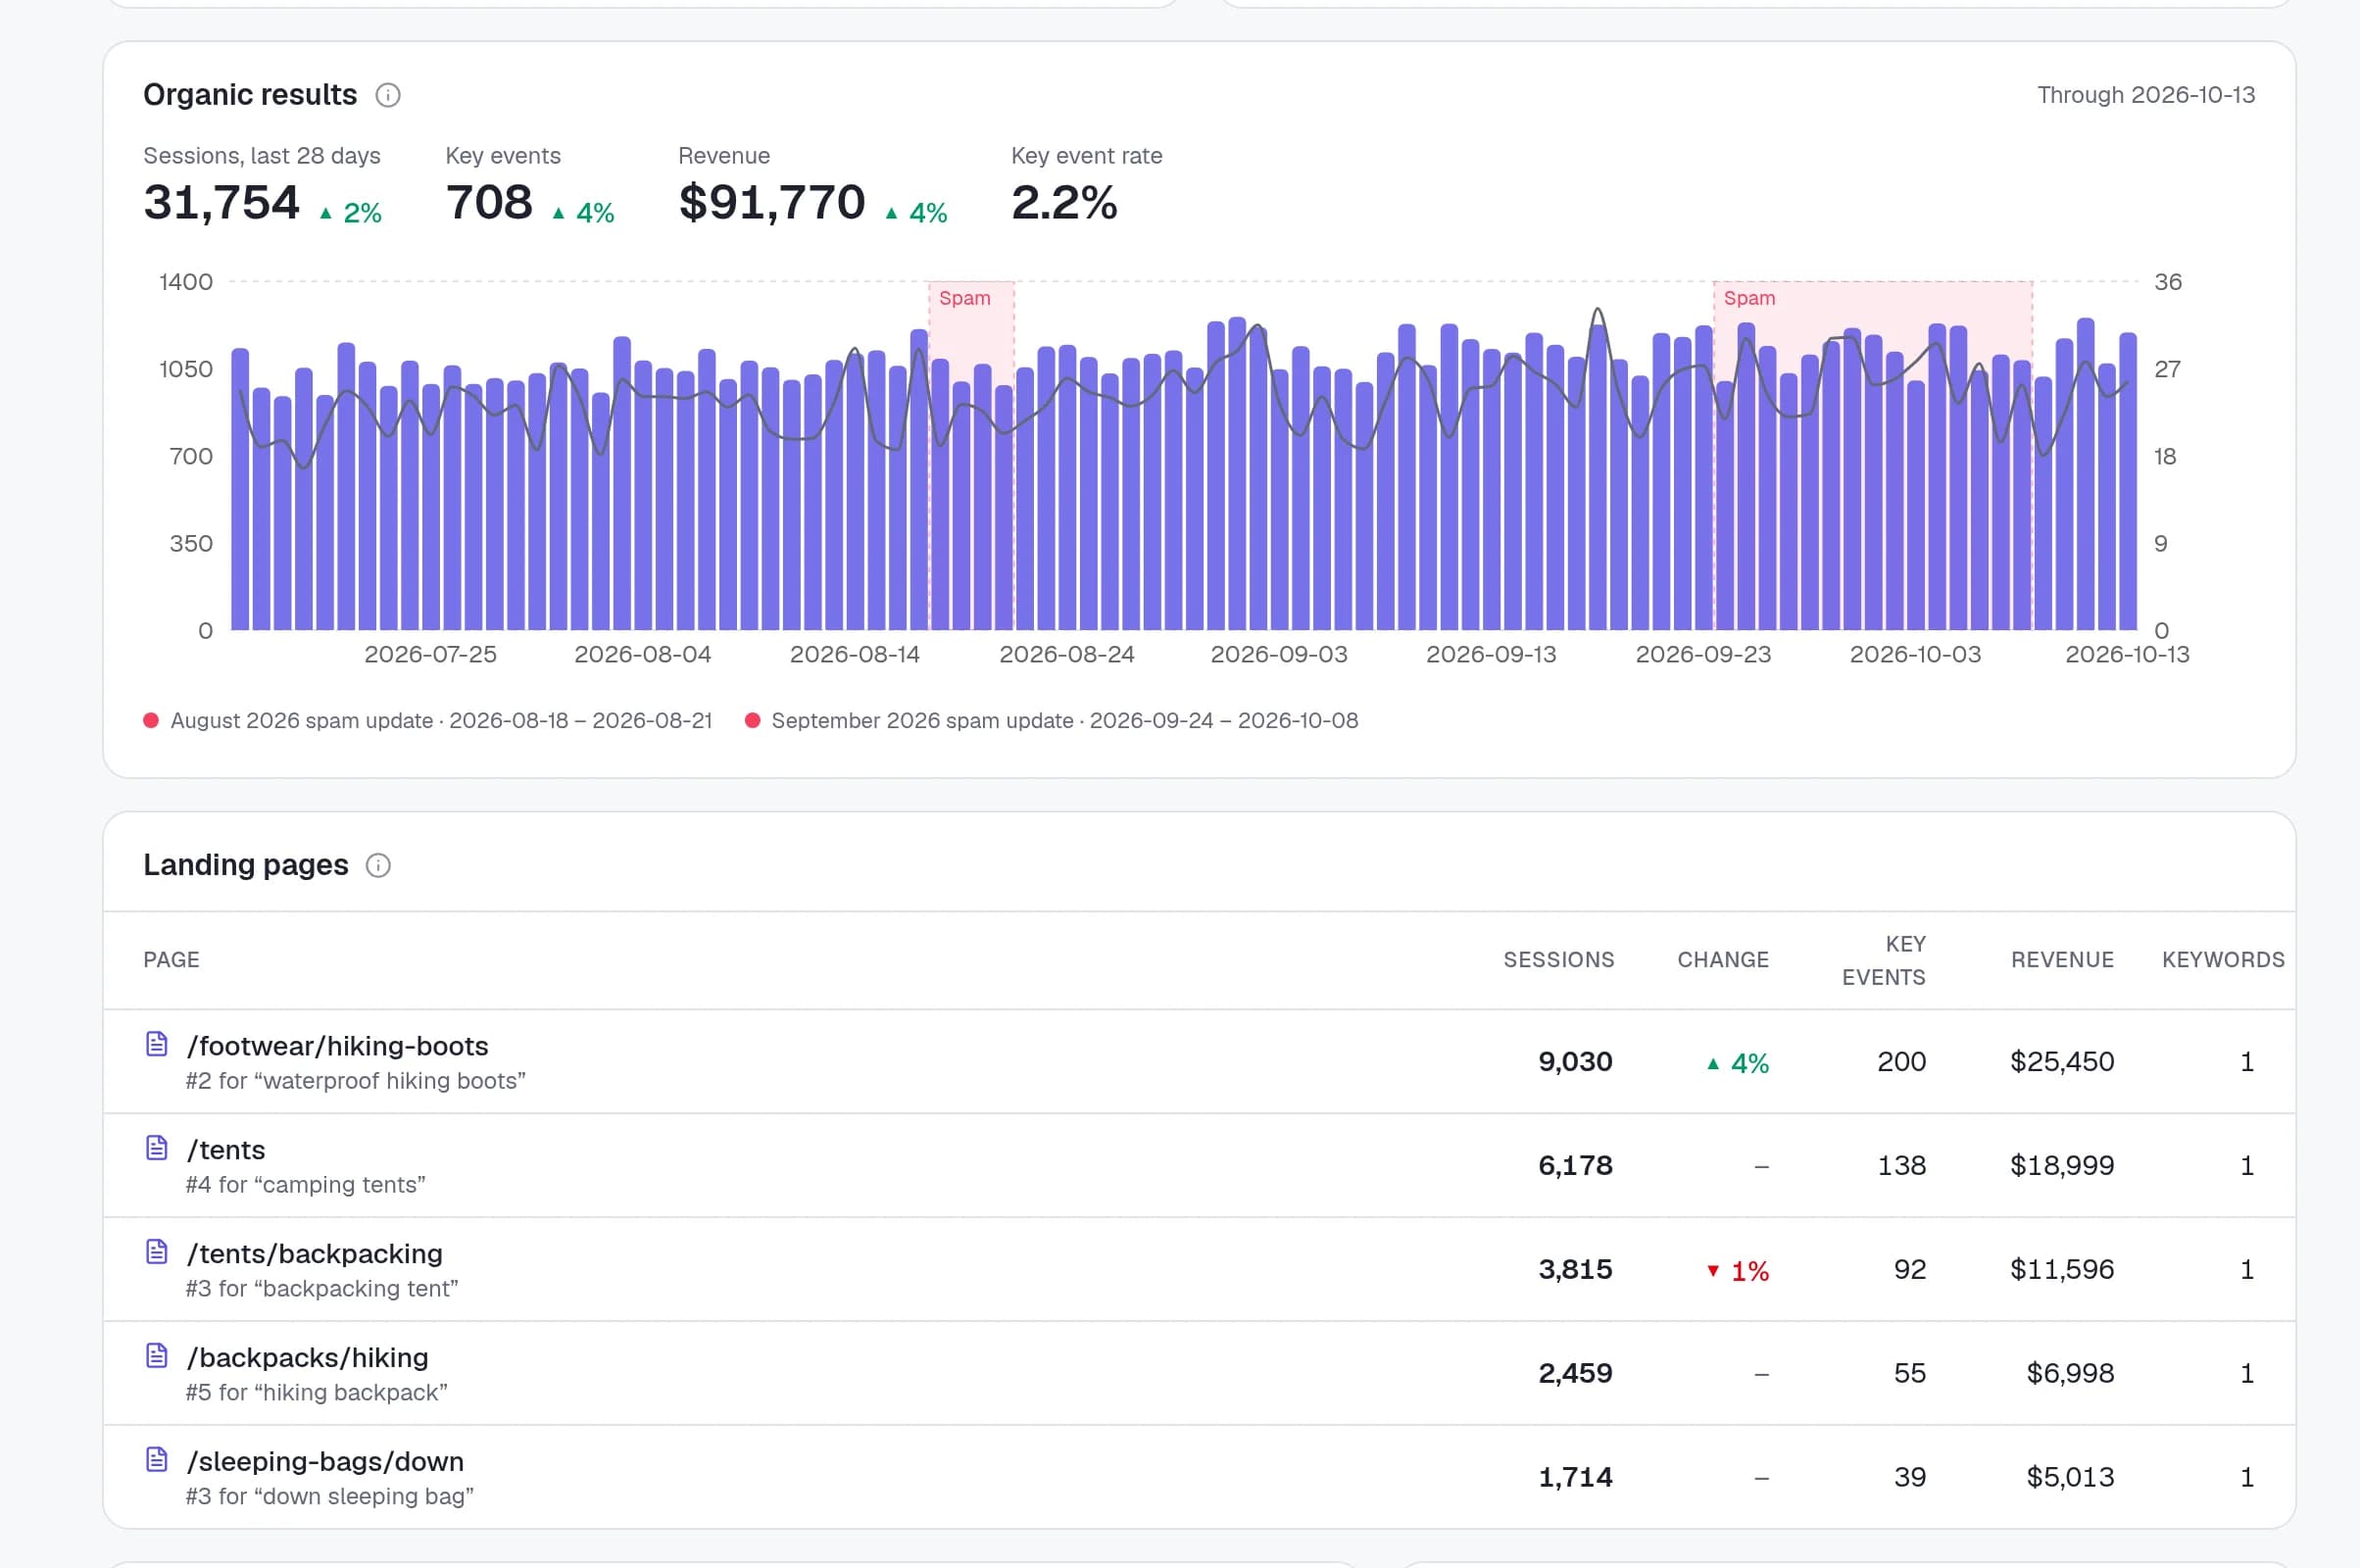Click the $6,998 revenue cell
2360x1568 pixels.
click(2070, 1374)
